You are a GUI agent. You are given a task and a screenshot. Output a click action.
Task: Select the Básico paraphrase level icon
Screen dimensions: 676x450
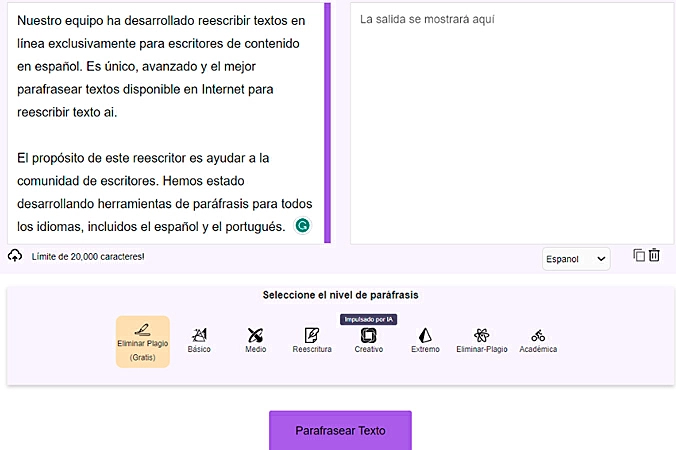(199, 336)
